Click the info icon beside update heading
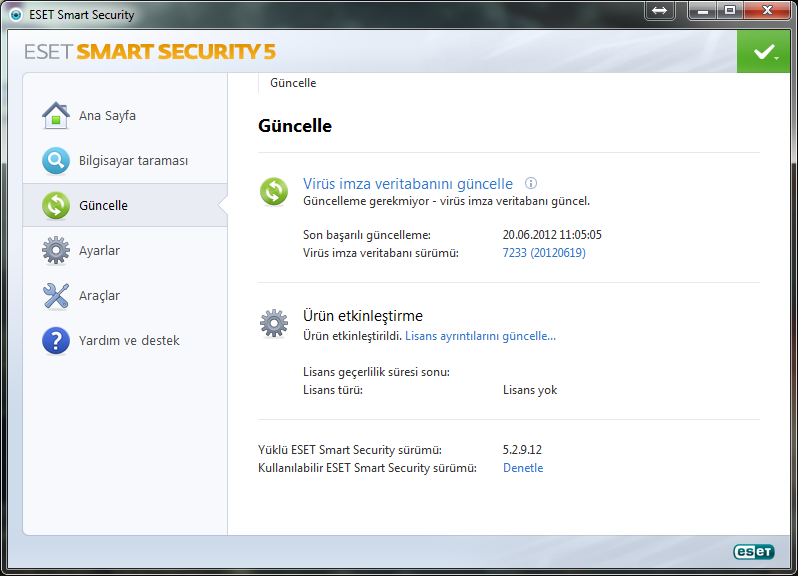The width and height of the screenshot is (798, 576). (531, 183)
